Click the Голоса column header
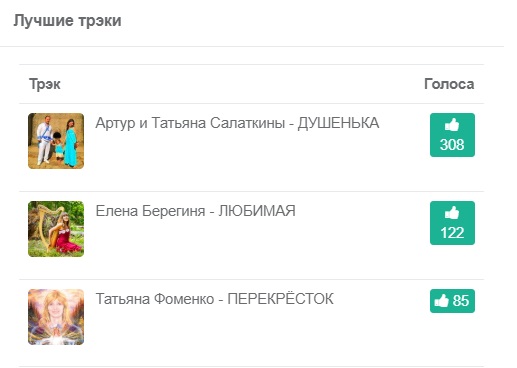 click(x=449, y=84)
